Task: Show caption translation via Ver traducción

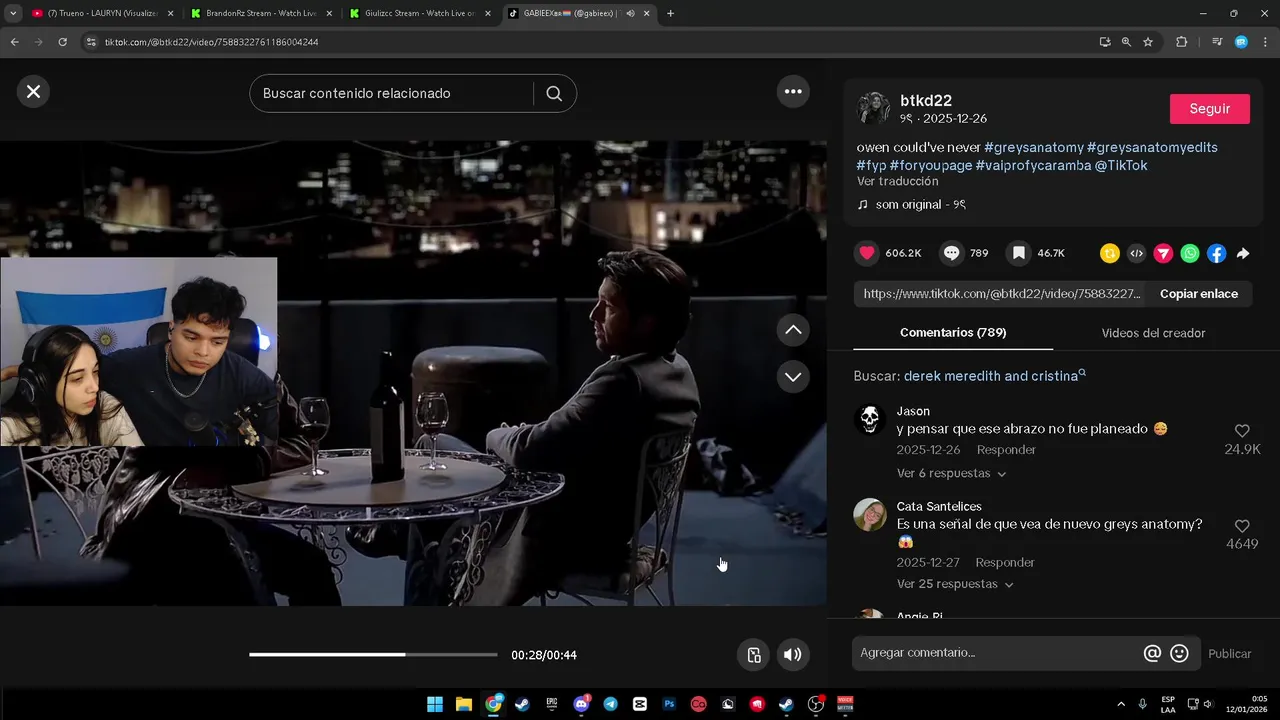Action: tap(898, 182)
